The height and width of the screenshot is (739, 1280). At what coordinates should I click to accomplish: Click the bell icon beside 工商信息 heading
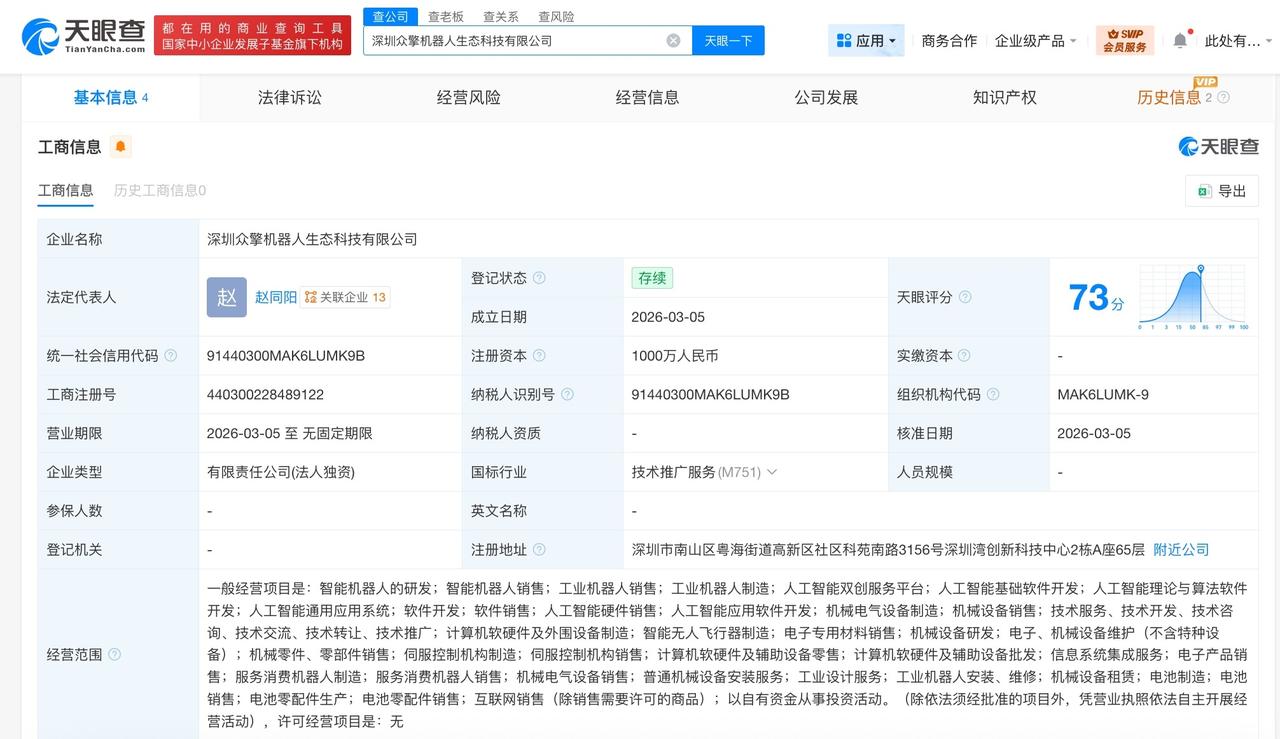click(x=120, y=146)
